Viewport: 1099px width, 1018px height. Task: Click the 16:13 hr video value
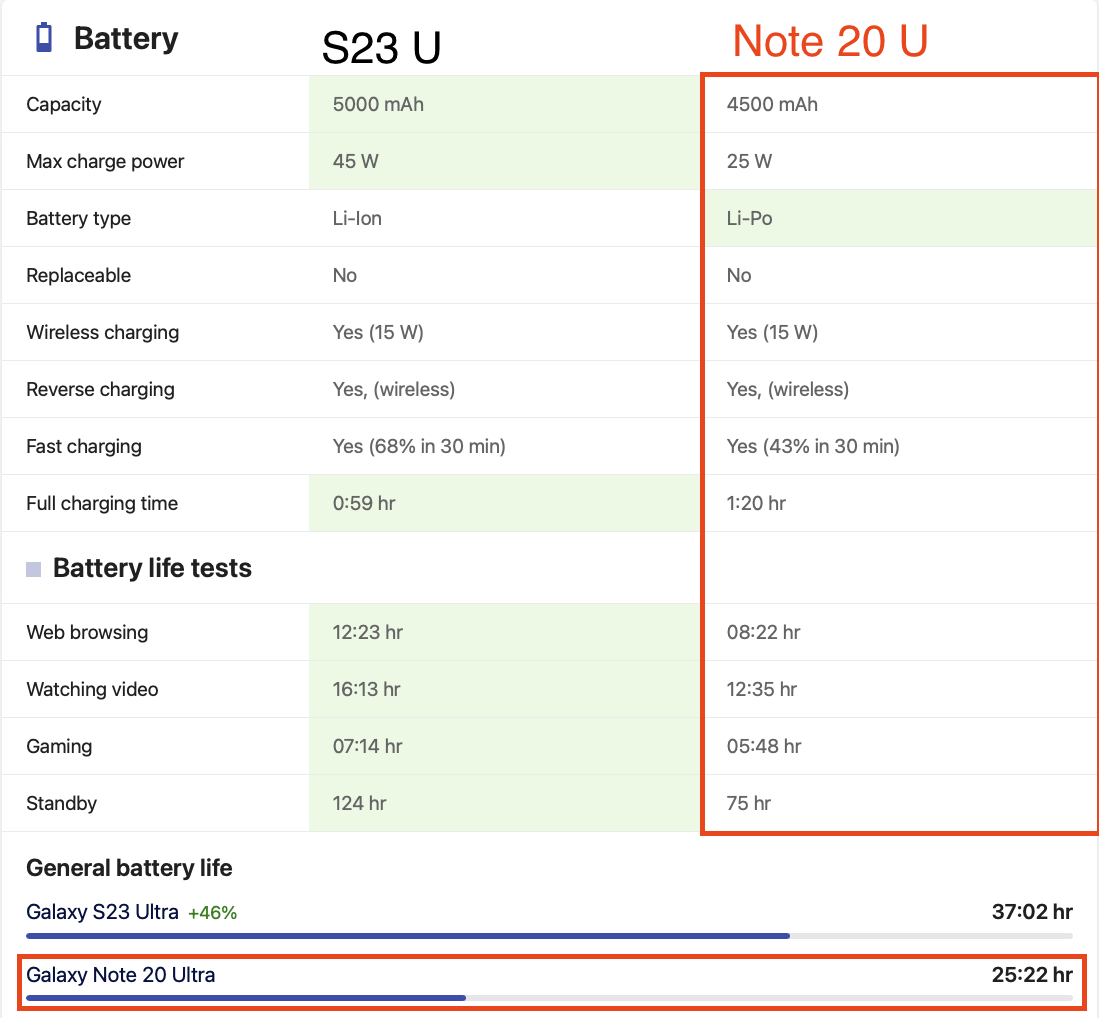(366, 689)
